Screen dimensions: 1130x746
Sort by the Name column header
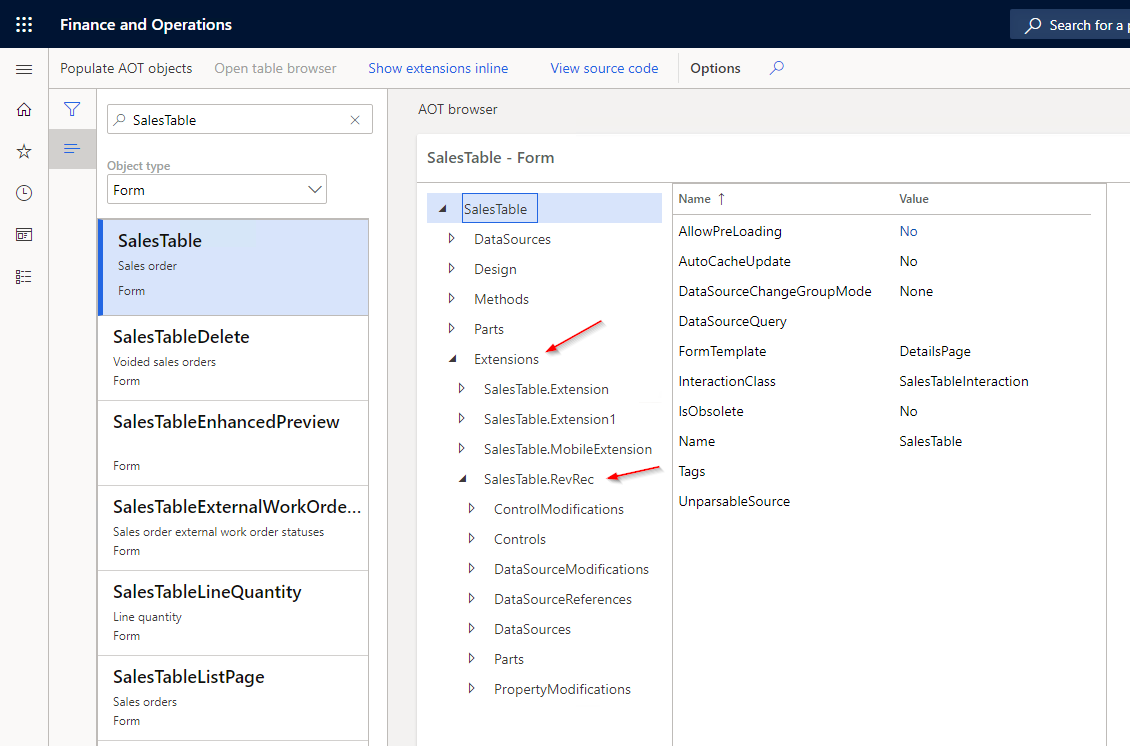695,199
